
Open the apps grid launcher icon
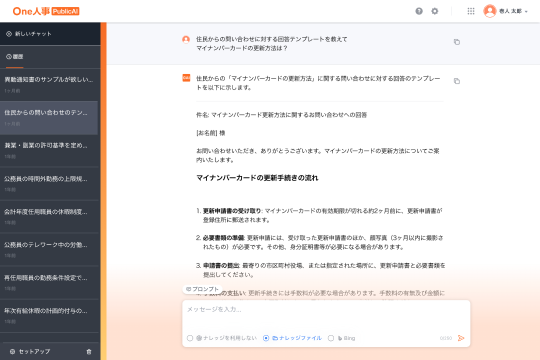[x=471, y=11]
